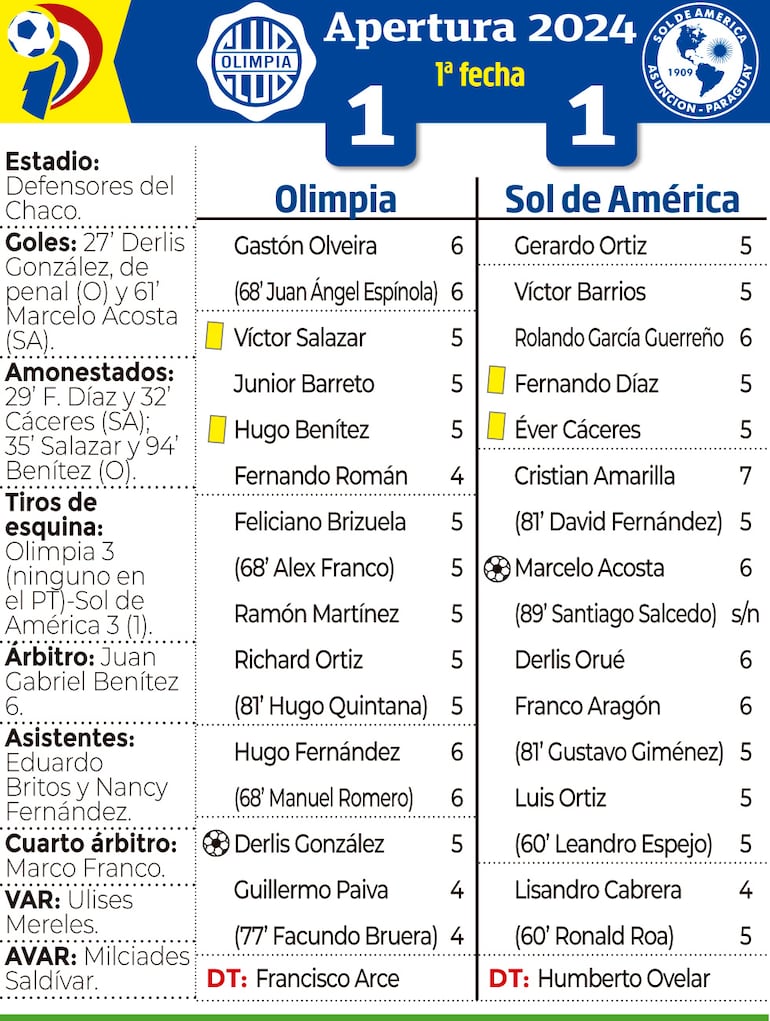Click the Olimpia club crest

pyautogui.click(x=256, y=61)
